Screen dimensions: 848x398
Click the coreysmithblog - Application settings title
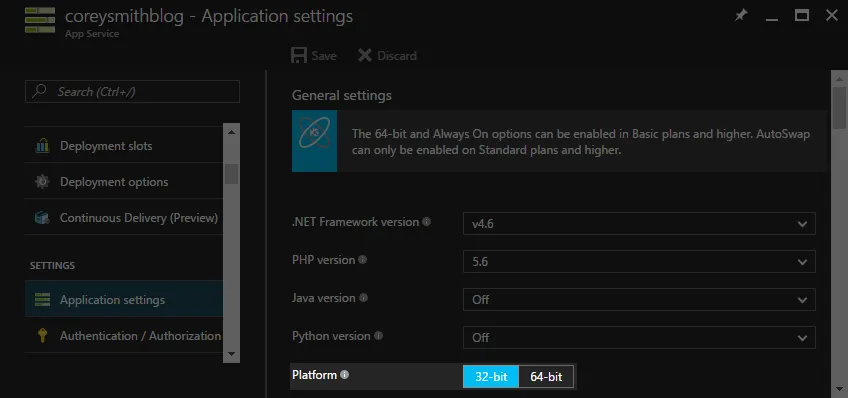[209, 16]
